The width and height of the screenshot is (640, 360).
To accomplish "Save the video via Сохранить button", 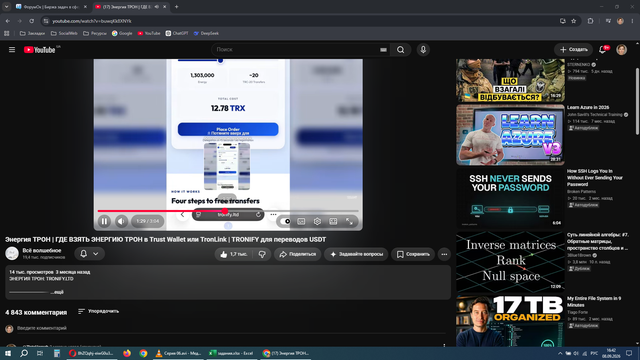I will 413,254.
